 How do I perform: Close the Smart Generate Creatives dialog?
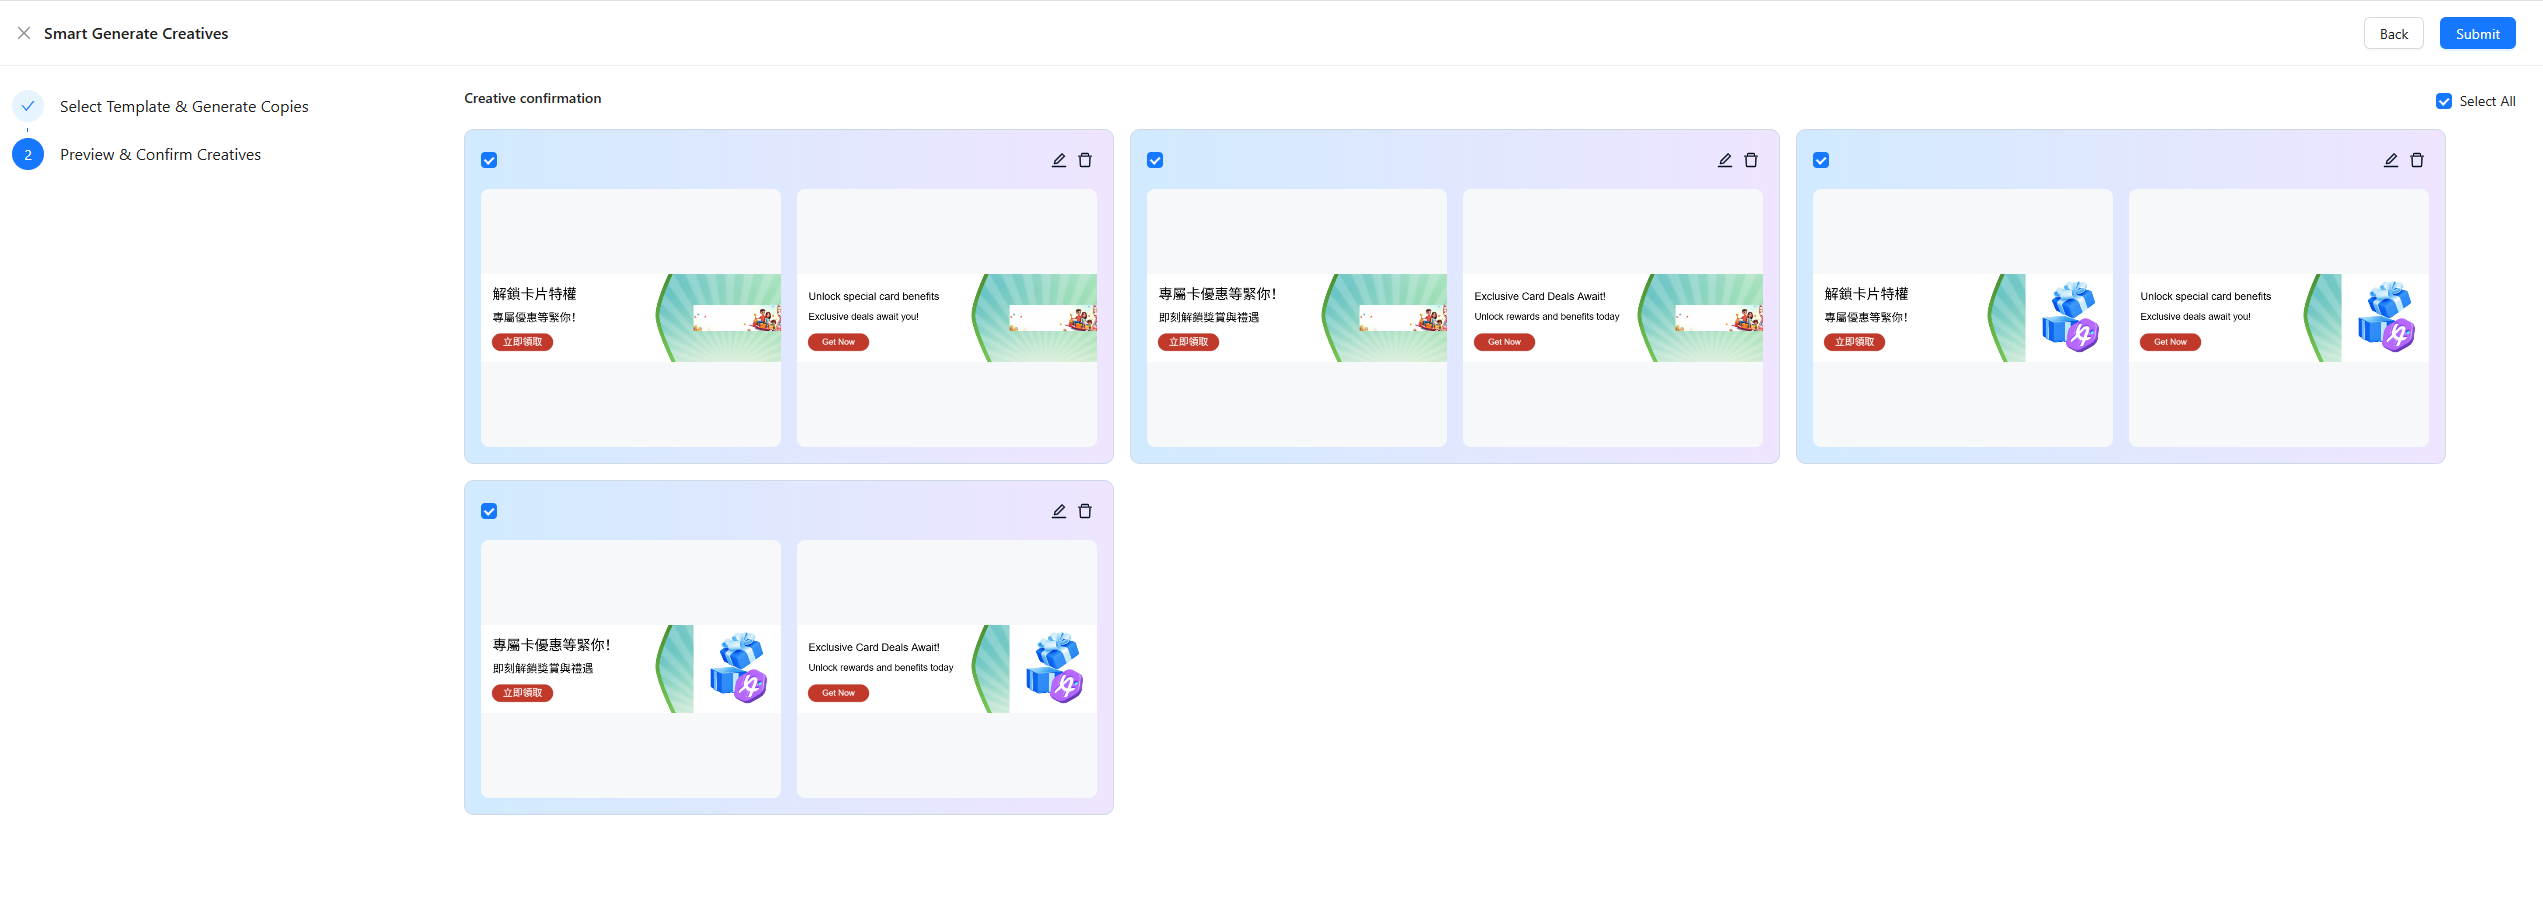(x=24, y=33)
